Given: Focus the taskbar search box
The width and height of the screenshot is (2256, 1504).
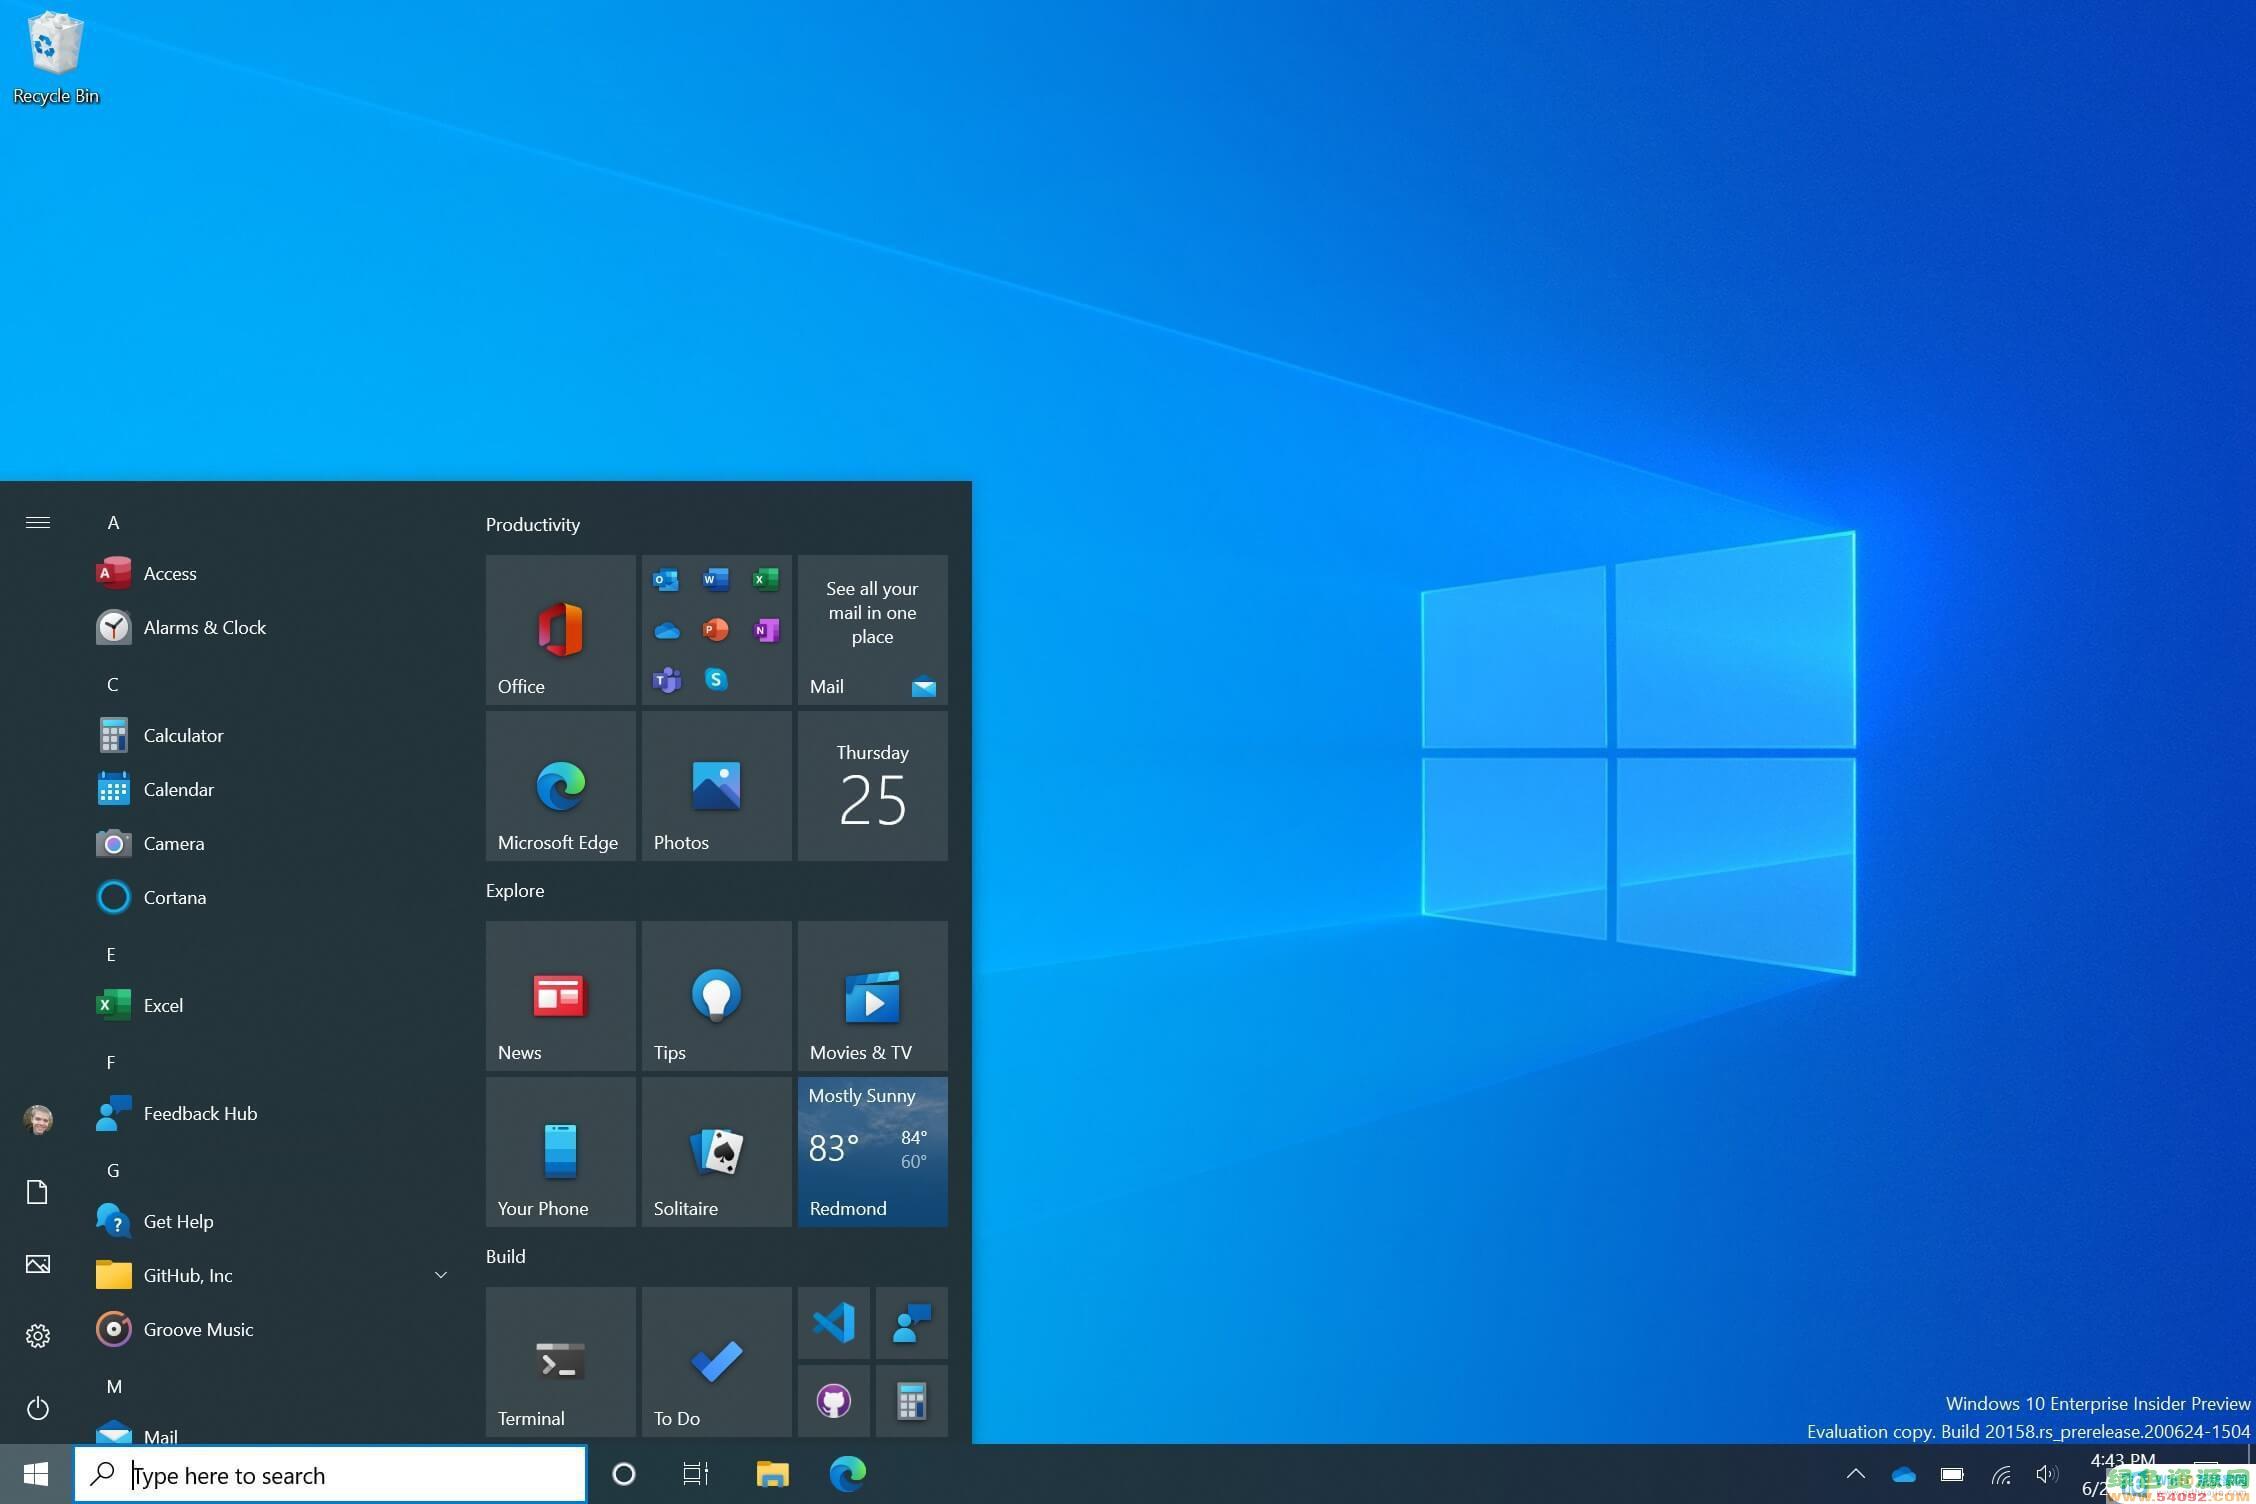Looking at the screenshot, I should click(x=330, y=1474).
